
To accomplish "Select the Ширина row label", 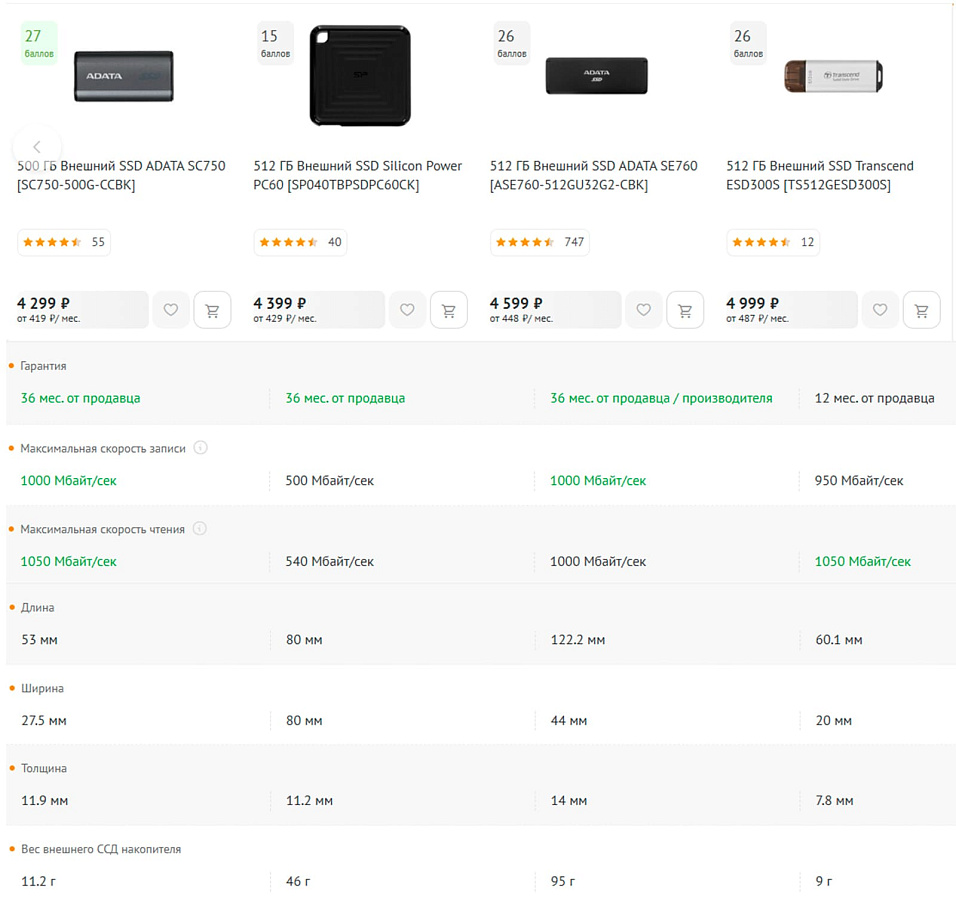I will point(42,688).
